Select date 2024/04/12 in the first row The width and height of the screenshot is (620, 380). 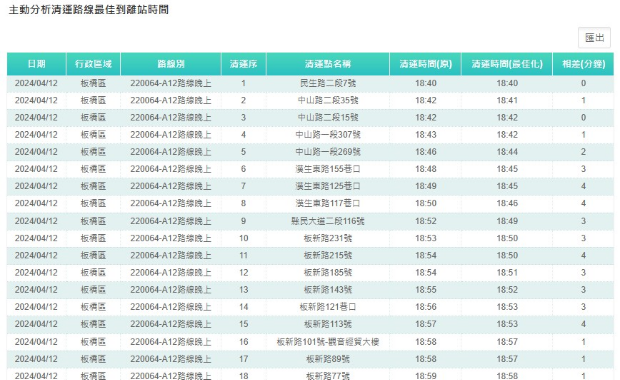[x=36, y=83]
